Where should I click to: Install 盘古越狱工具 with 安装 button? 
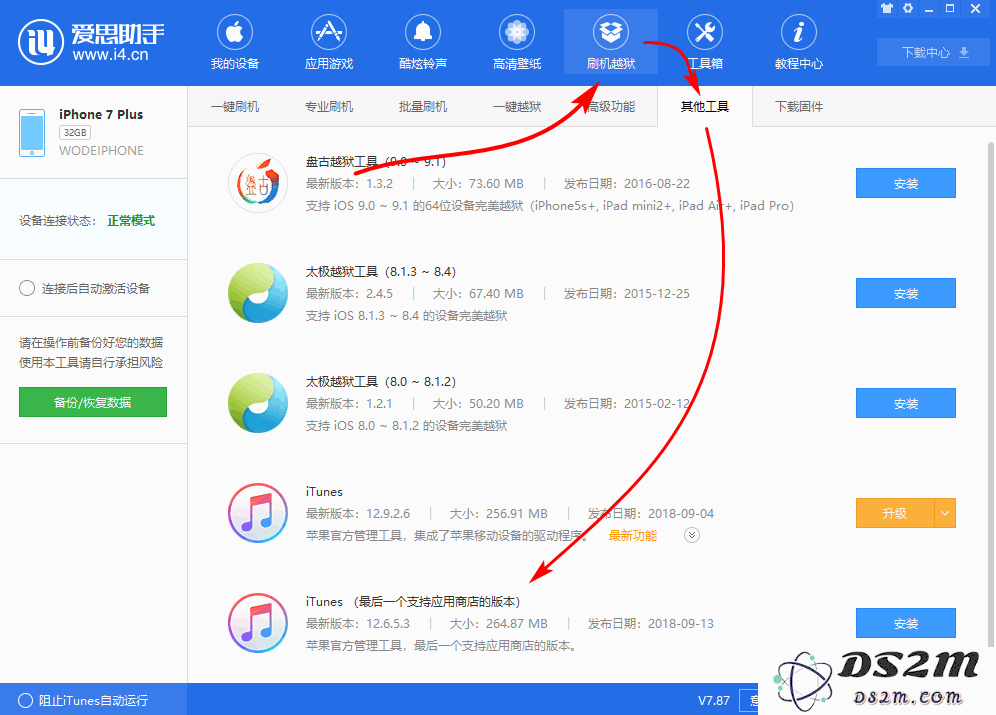pos(906,183)
